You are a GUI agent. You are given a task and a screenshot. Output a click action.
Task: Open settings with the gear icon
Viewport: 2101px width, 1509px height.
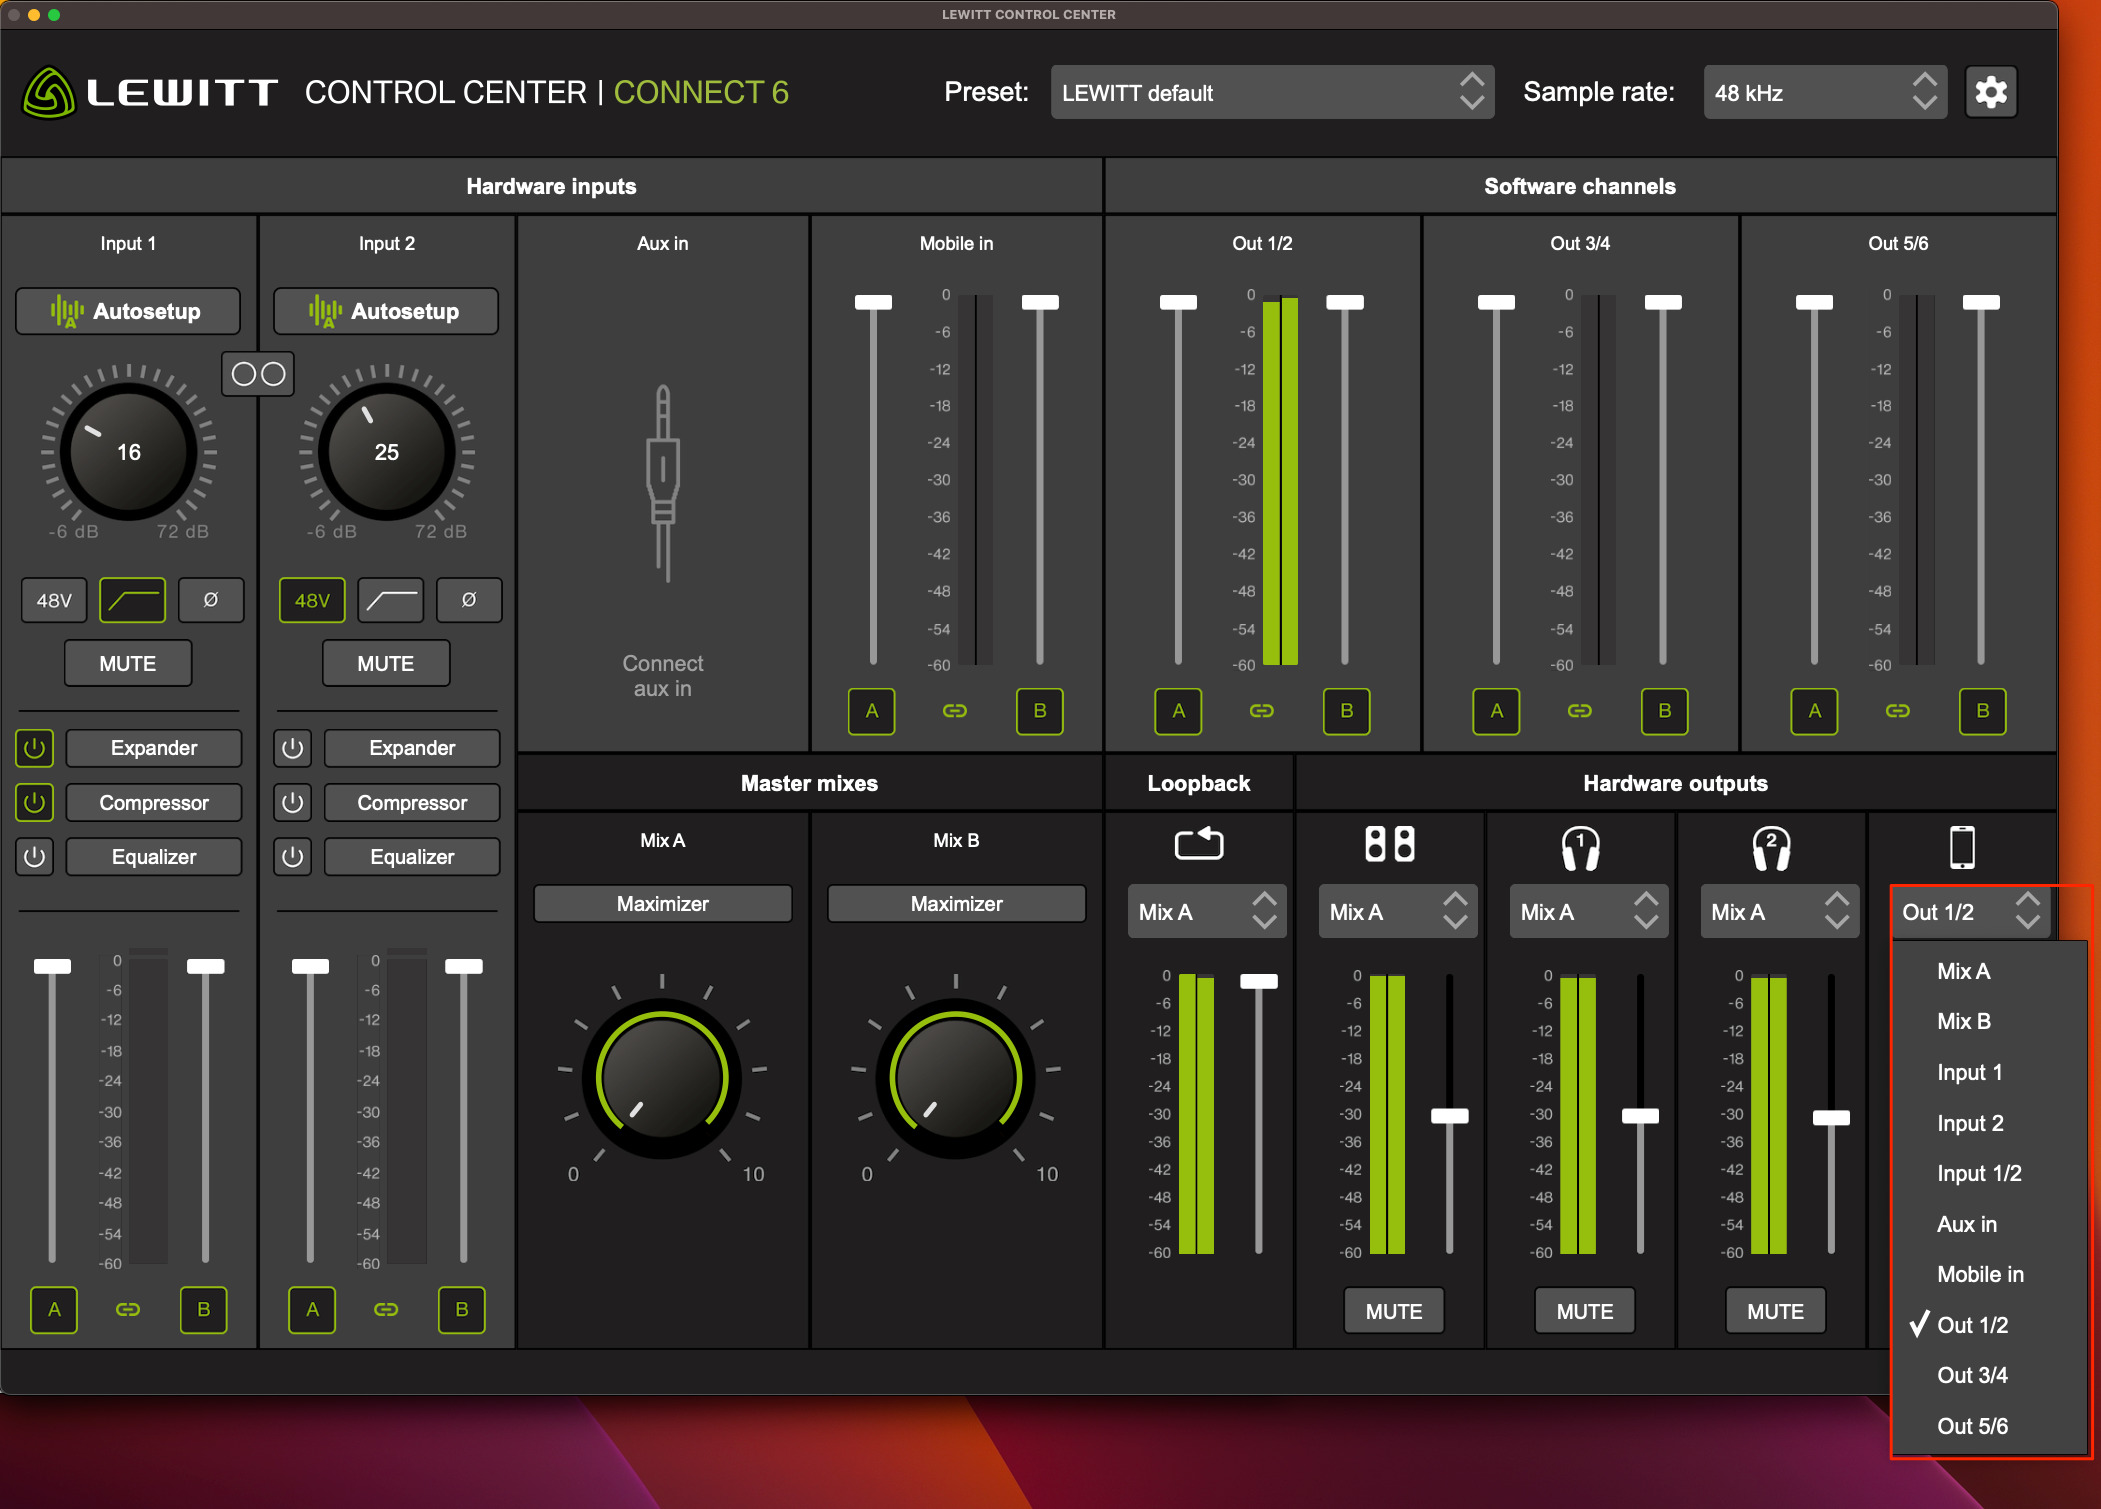coord(1990,92)
